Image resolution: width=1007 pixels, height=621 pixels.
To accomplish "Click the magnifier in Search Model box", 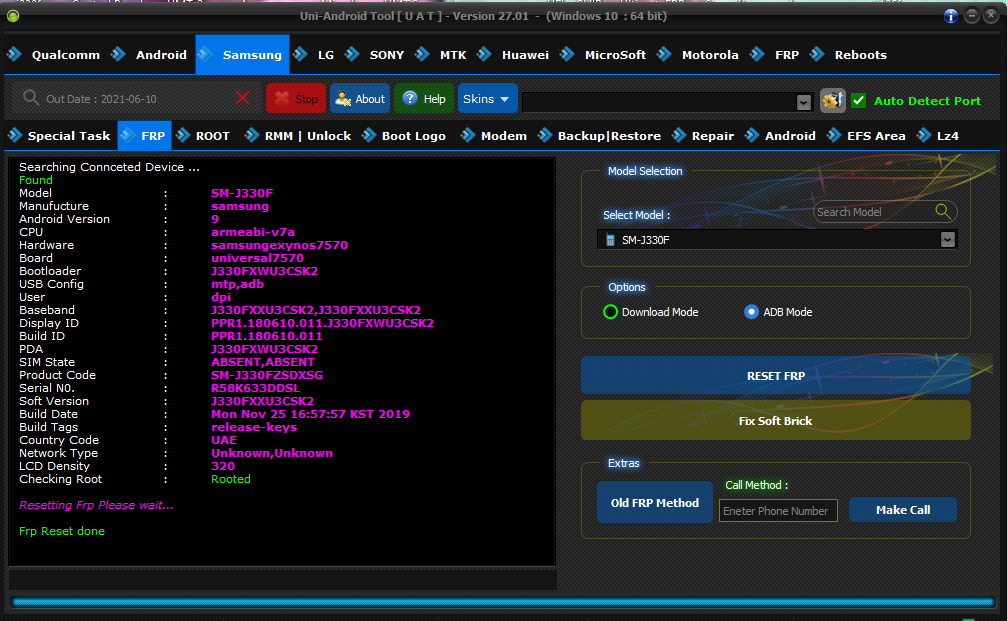I will coord(942,211).
